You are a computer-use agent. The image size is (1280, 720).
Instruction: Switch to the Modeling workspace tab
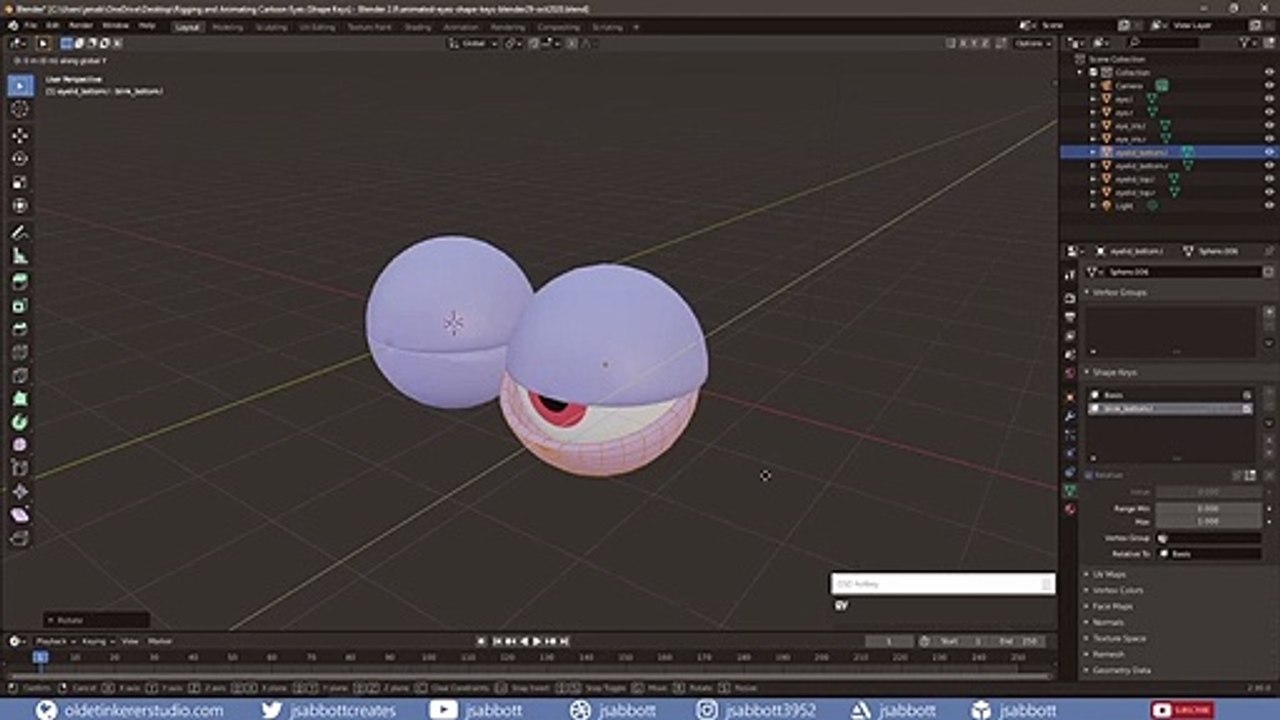tap(227, 27)
